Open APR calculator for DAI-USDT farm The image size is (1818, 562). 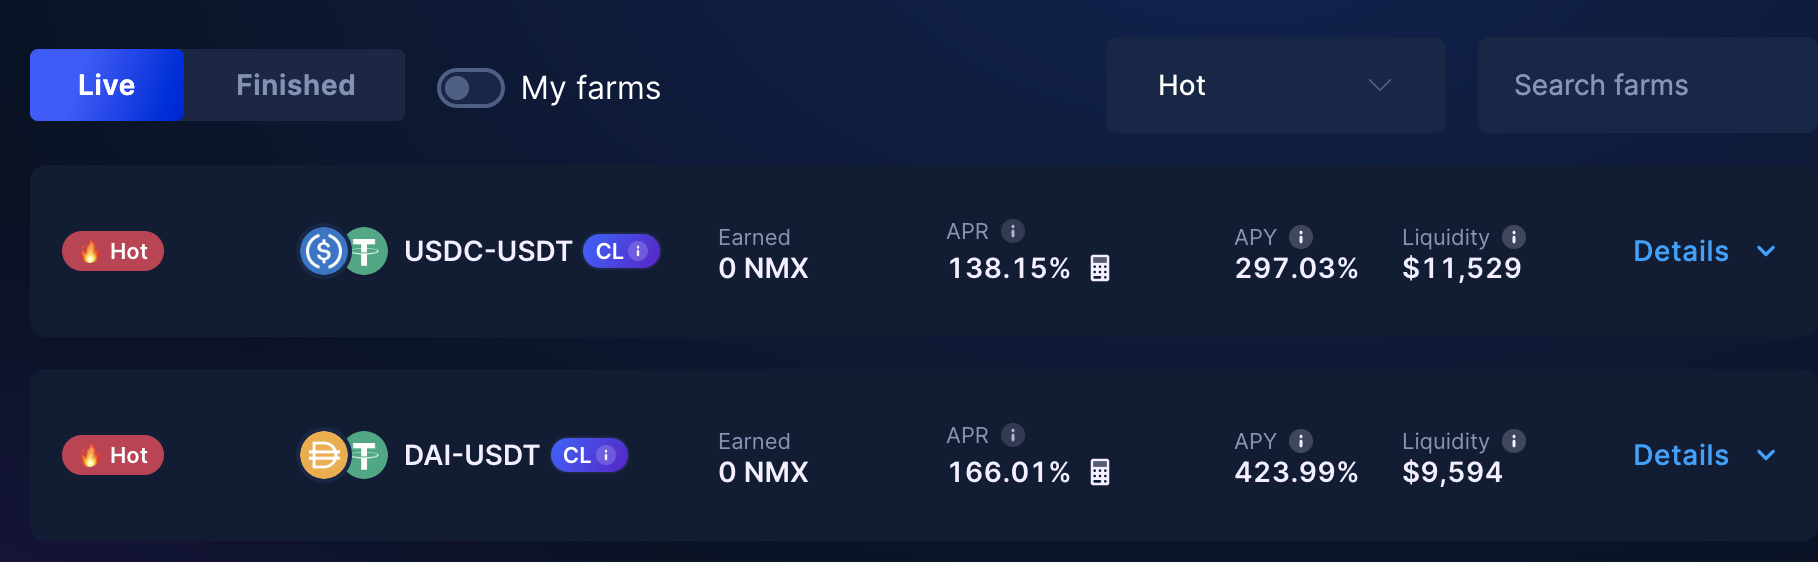(1100, 472)
